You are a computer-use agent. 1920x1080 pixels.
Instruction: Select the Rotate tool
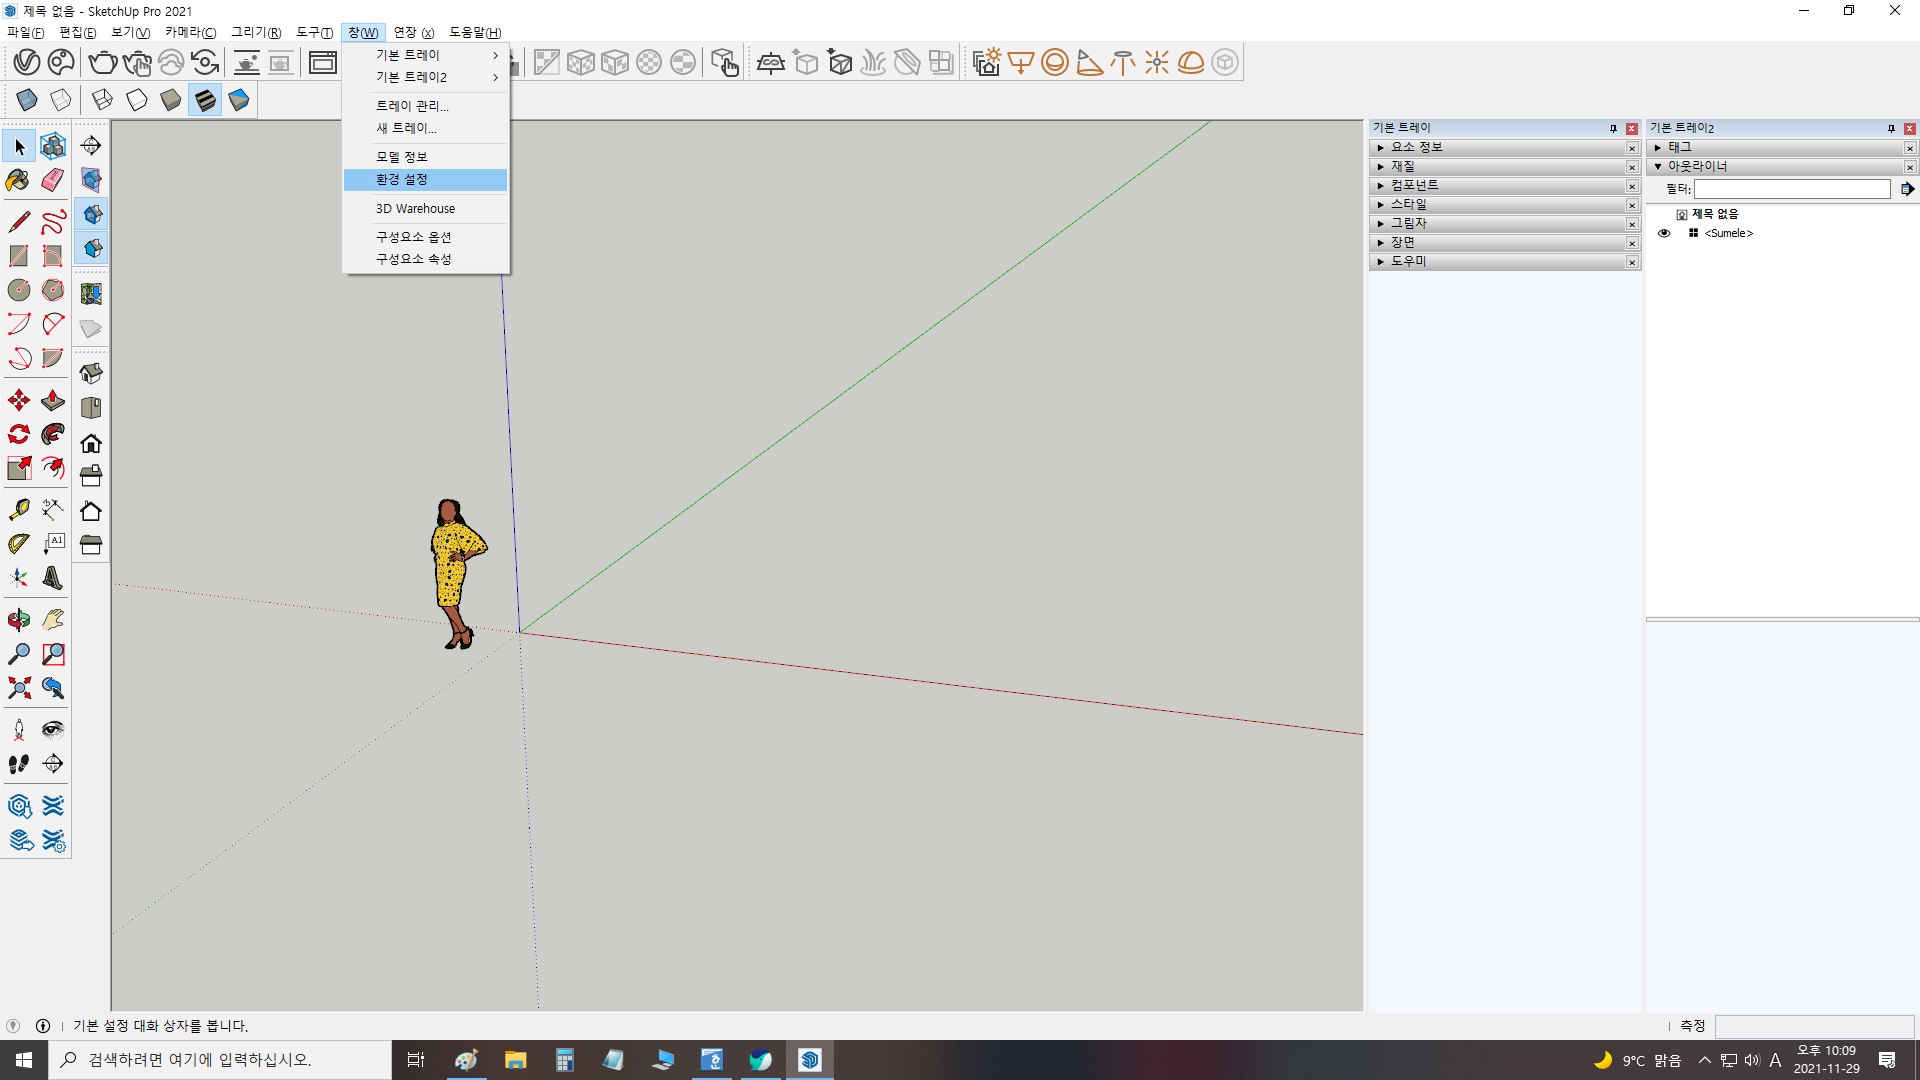click(18, 435)
